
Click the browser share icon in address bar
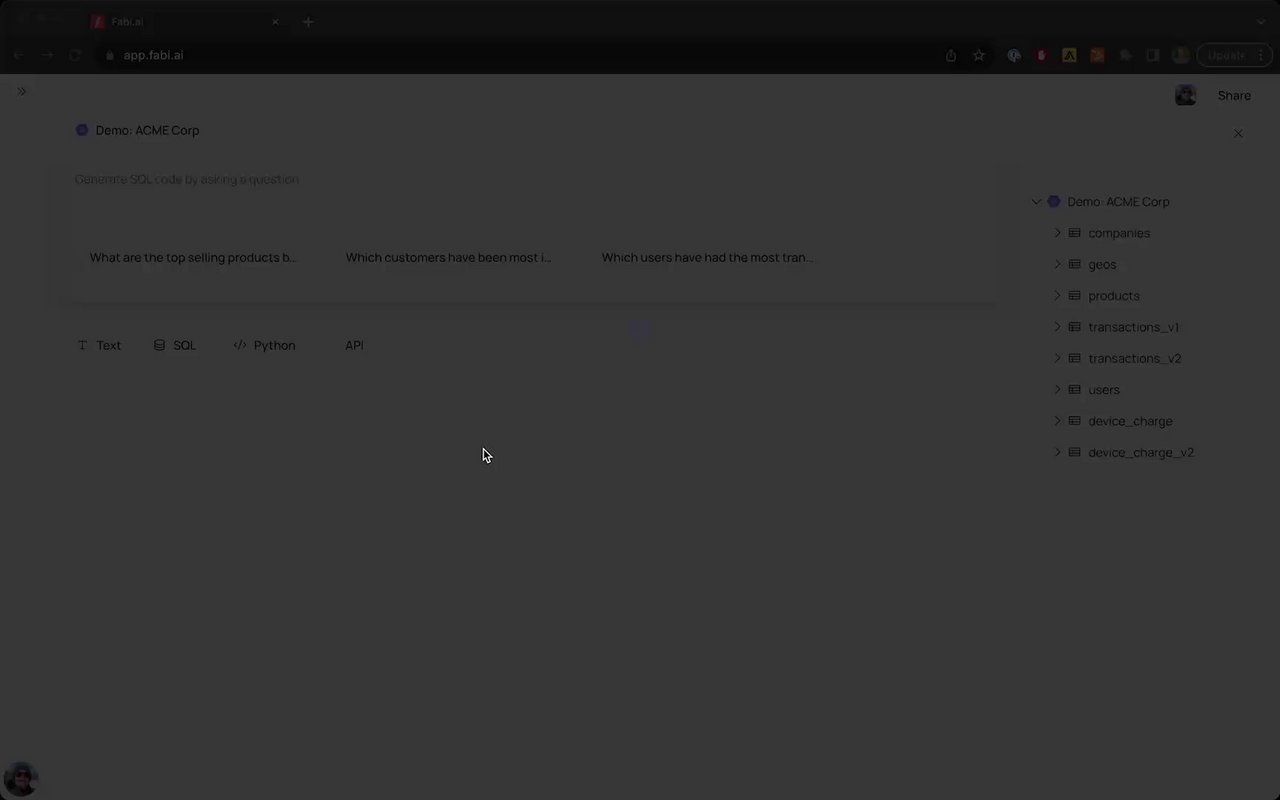(x=951, y=55)
